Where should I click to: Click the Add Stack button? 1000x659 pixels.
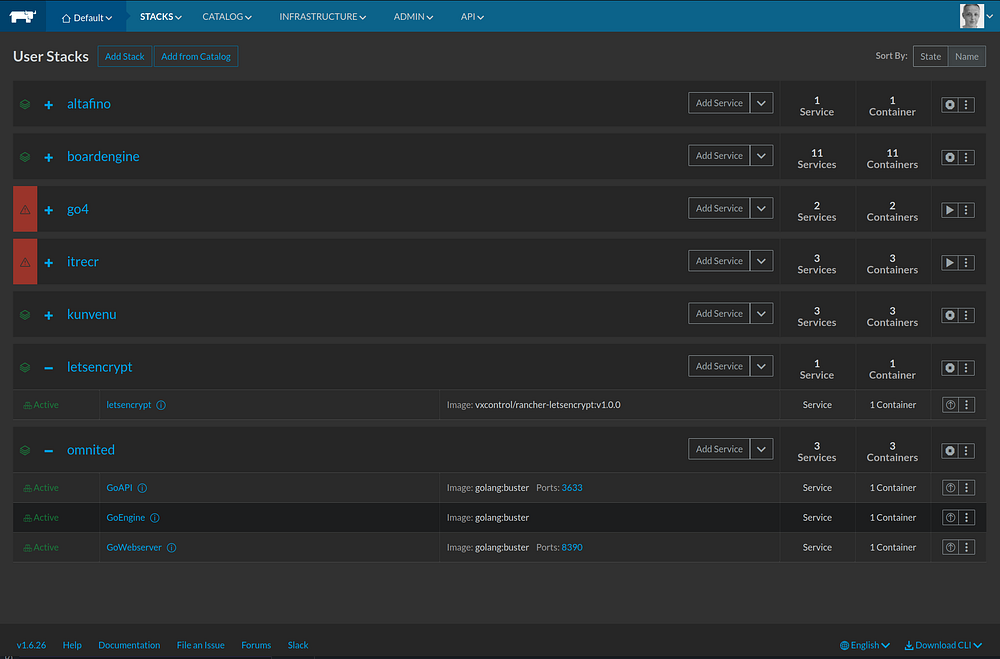tap(125, 57)
